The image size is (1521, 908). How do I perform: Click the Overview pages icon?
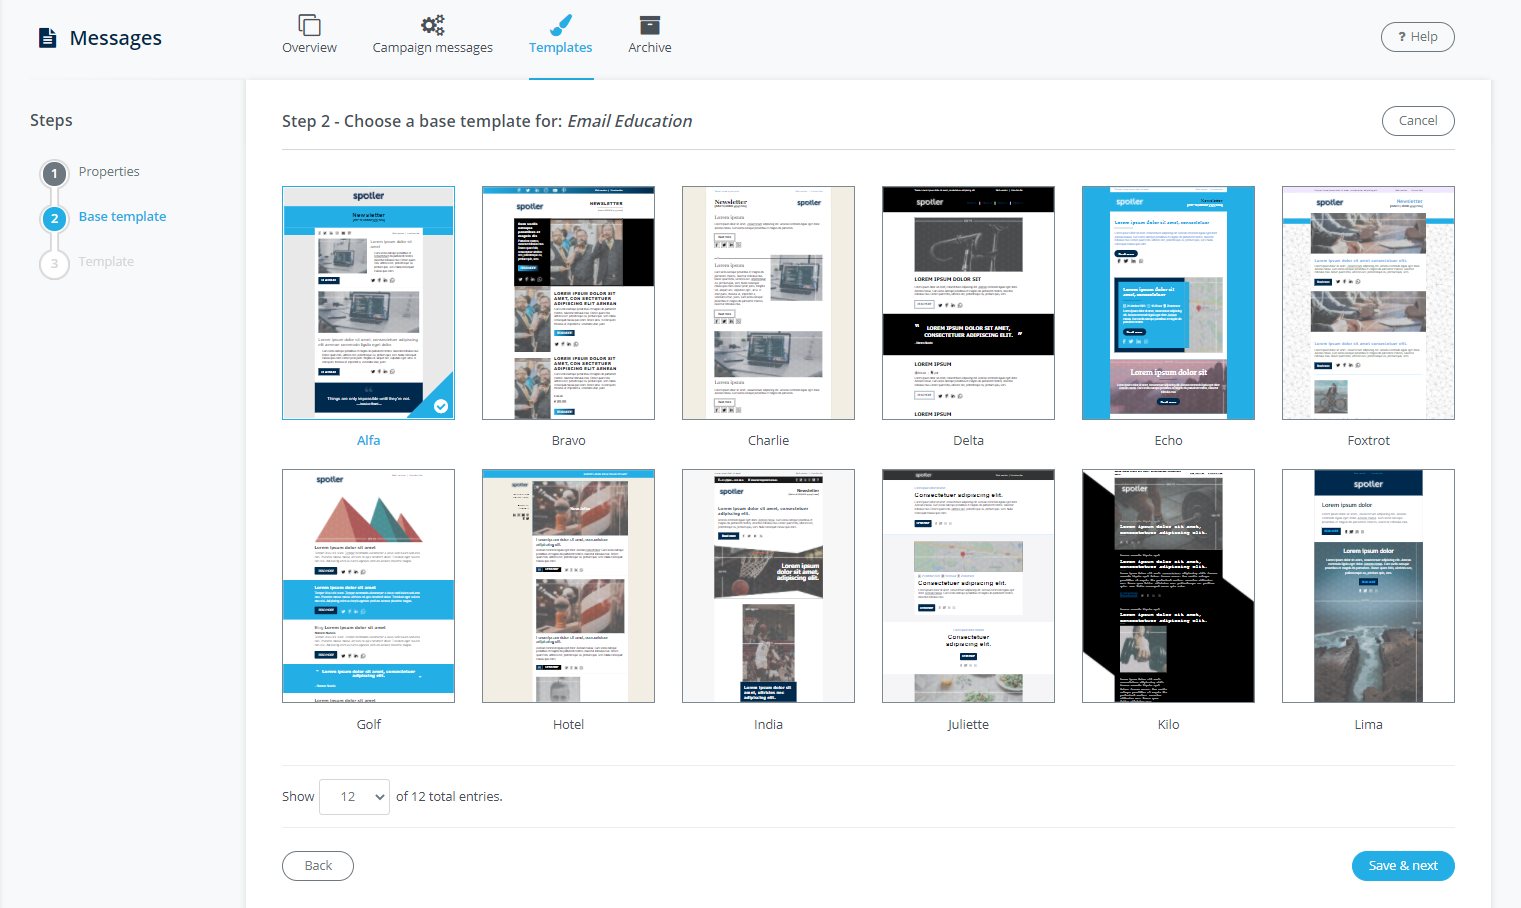pos(309,25)
